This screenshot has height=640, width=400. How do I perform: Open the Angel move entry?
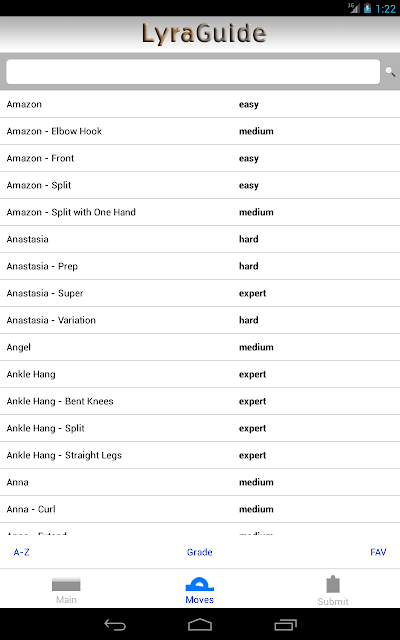[x=200, y=347]
